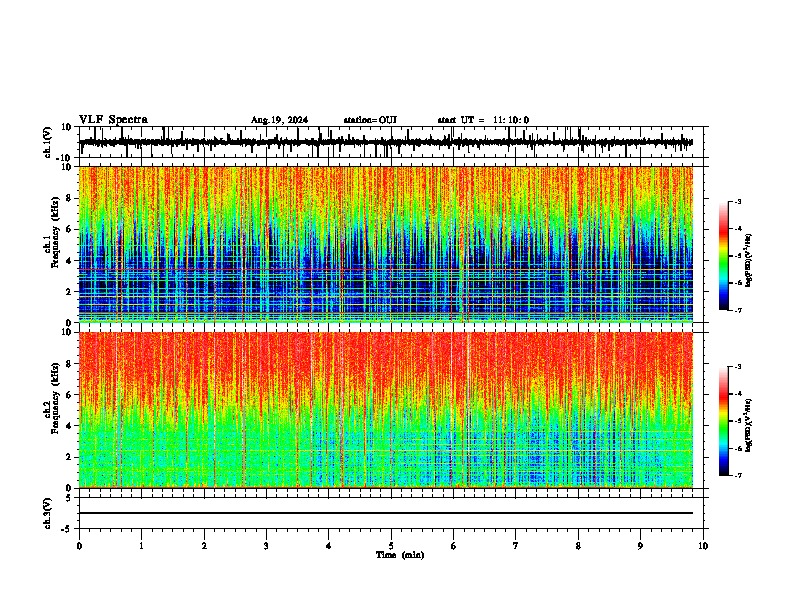This screenshot has width=792, height=612.
Task: Click the '-7' tick on ch.1 colorbar
Action: click(737, 310)
